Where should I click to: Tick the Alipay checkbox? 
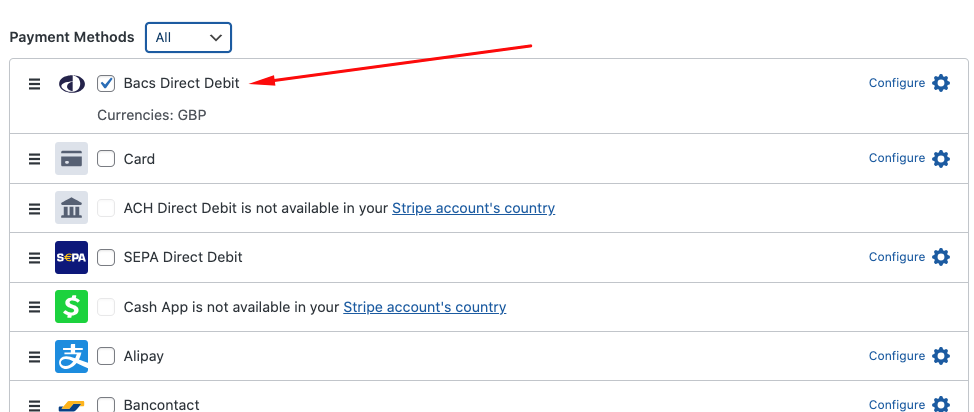tap(106, 357)
